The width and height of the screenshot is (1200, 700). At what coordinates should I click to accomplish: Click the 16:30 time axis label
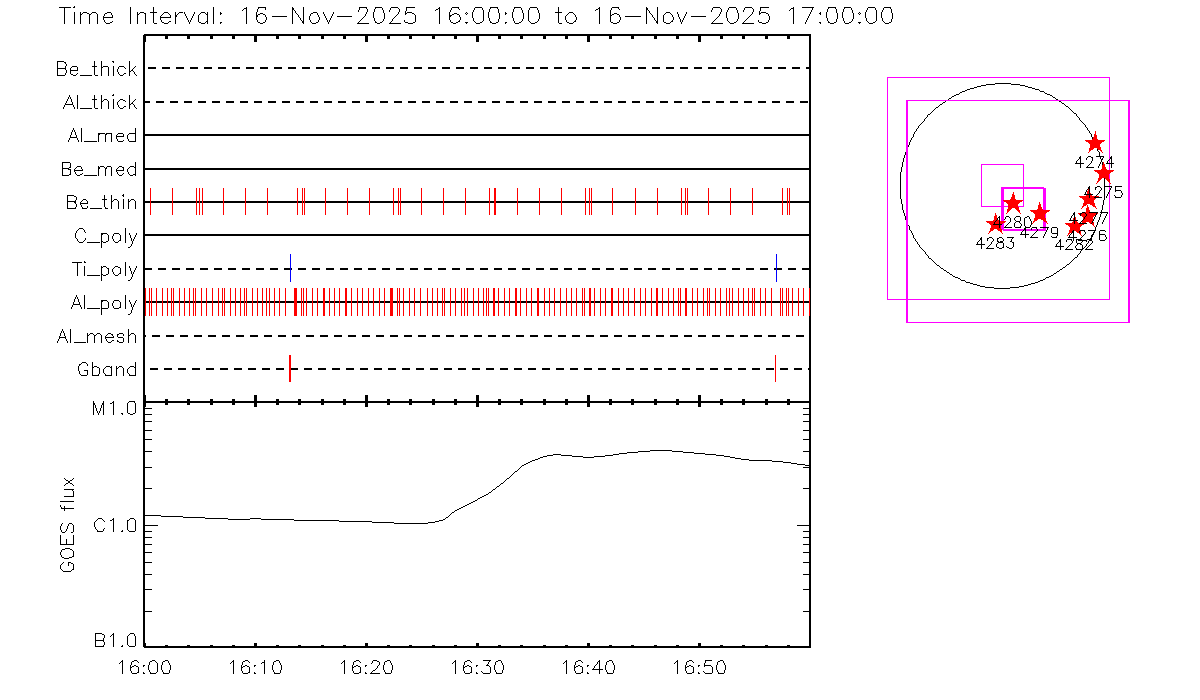[x=477, y=667]
